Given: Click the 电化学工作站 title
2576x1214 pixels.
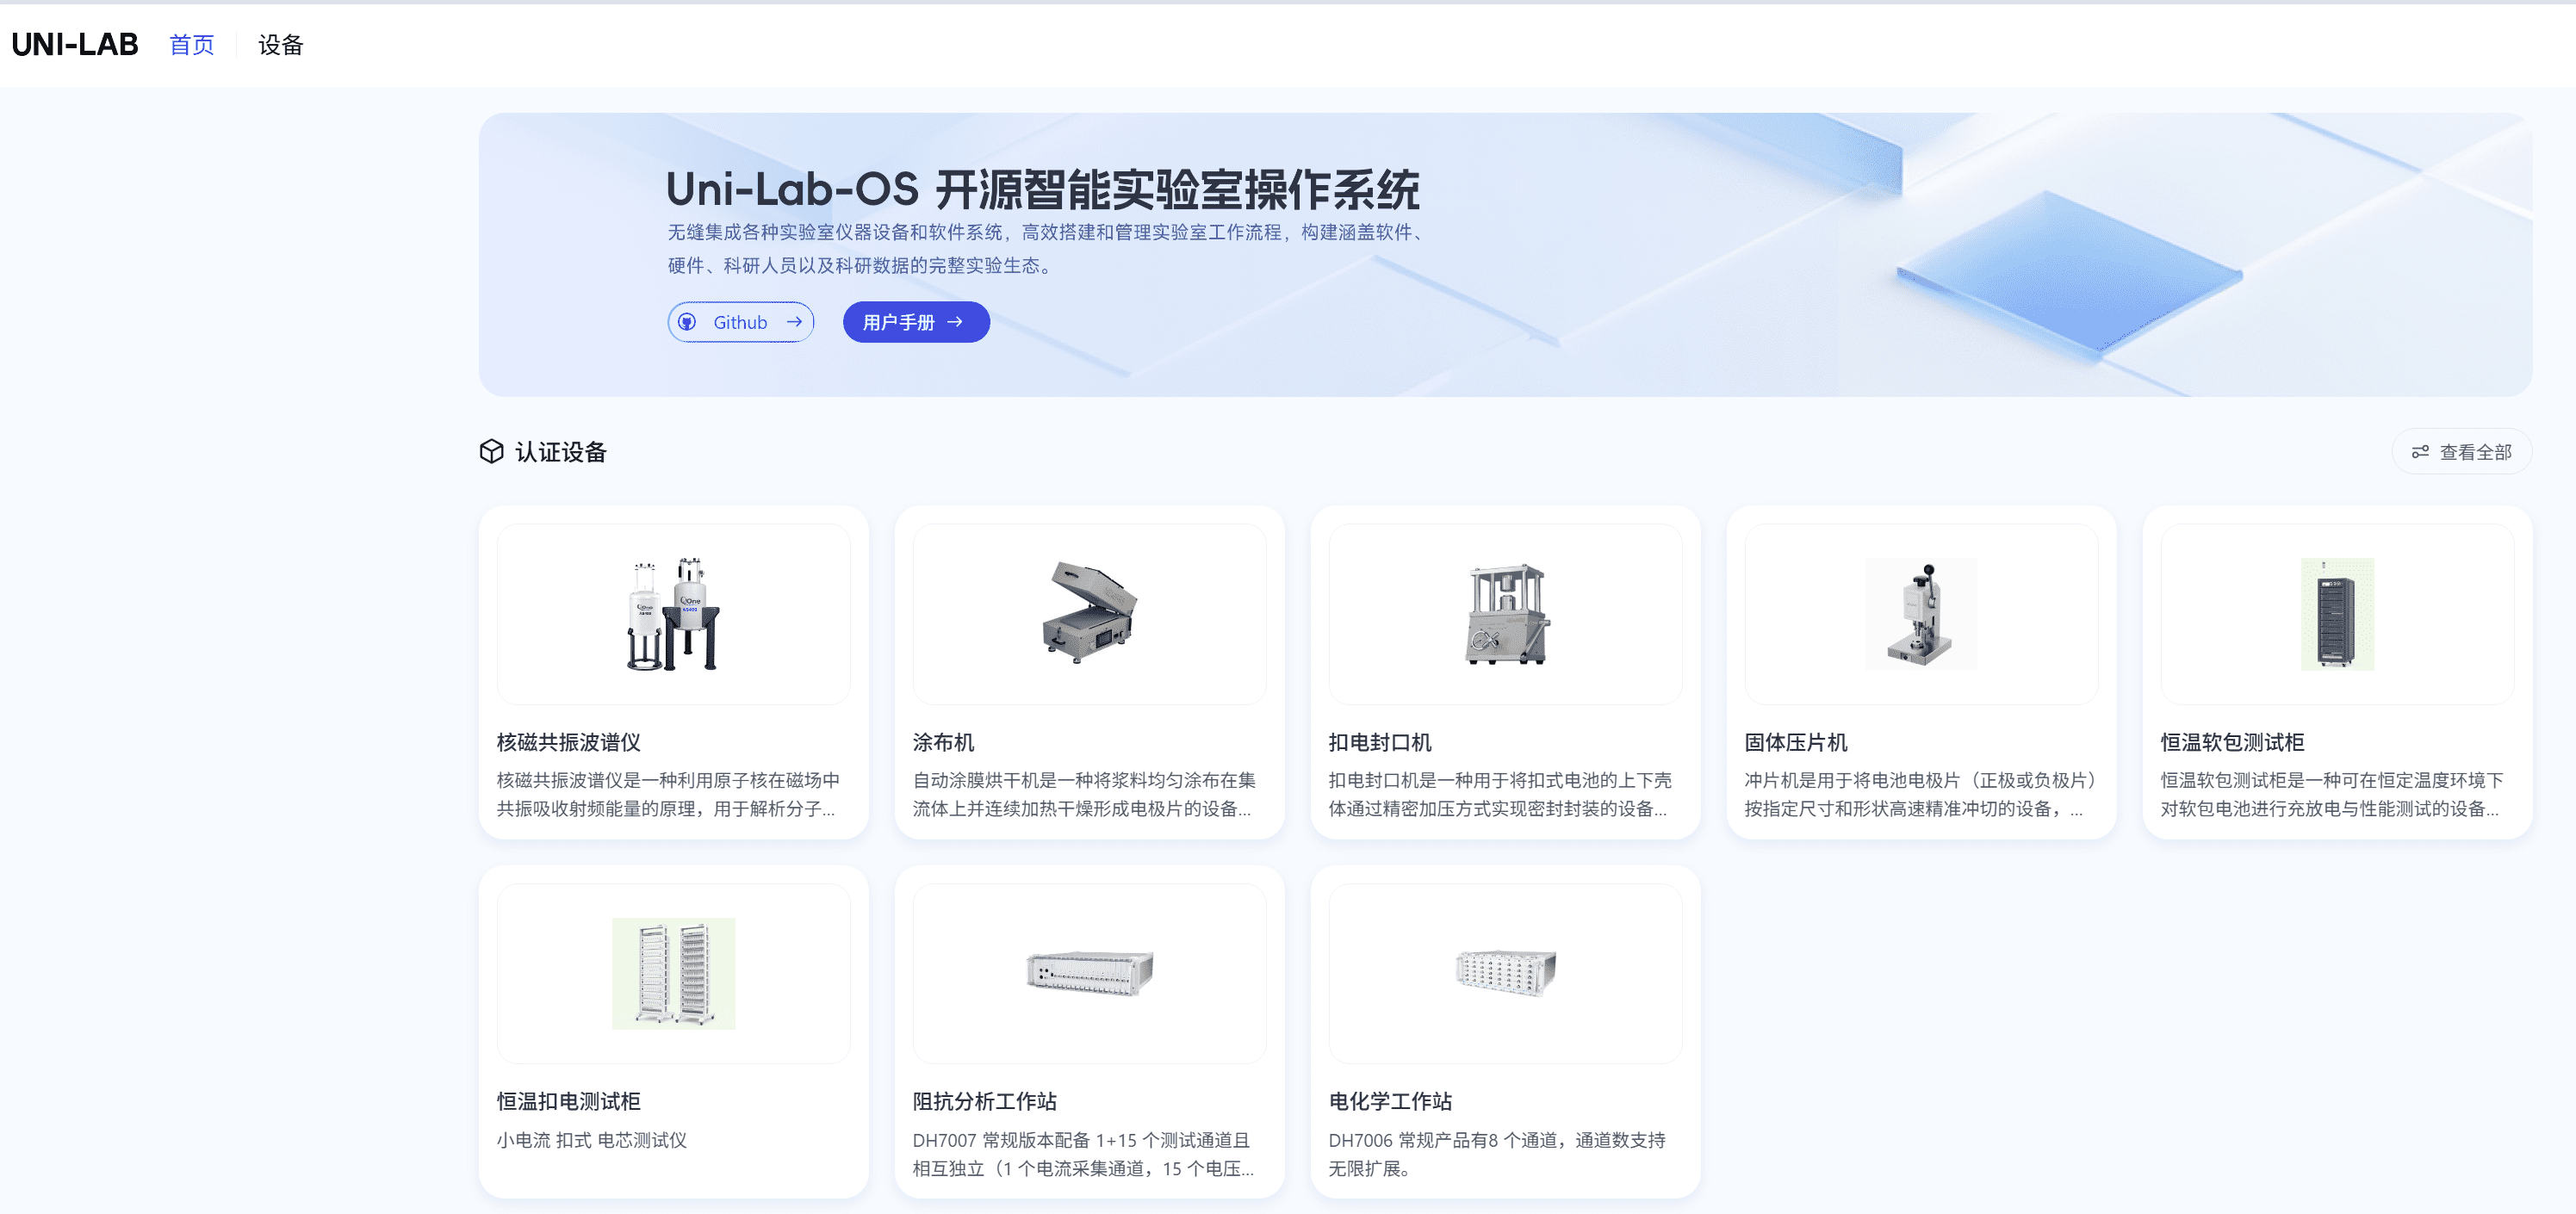Looking at the screenshot, I should (1390, 1101).
